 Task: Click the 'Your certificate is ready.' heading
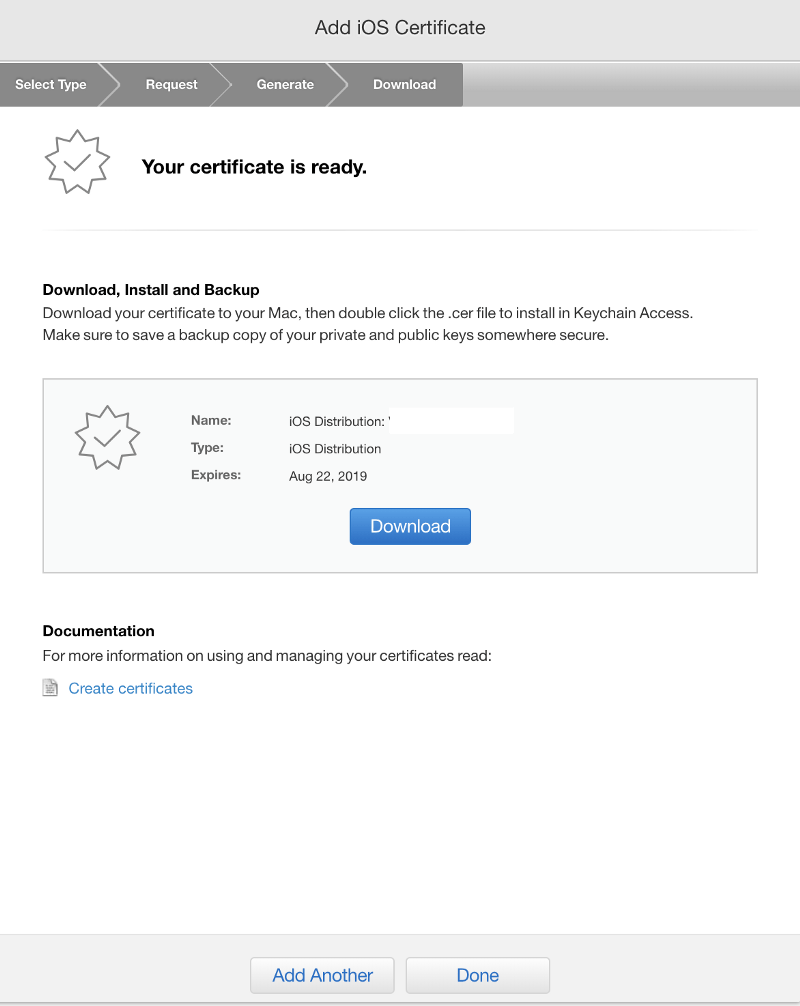click(254, 167)
